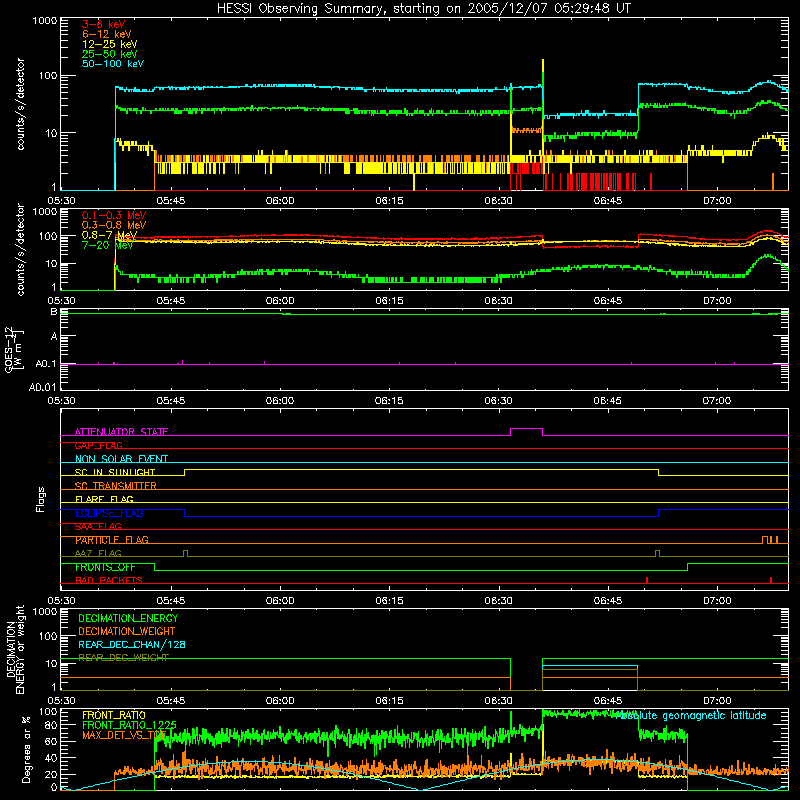Click the BAD_PACKETS flag label
The height and width of the screenshot is (800, 800).
coord(109,580)
